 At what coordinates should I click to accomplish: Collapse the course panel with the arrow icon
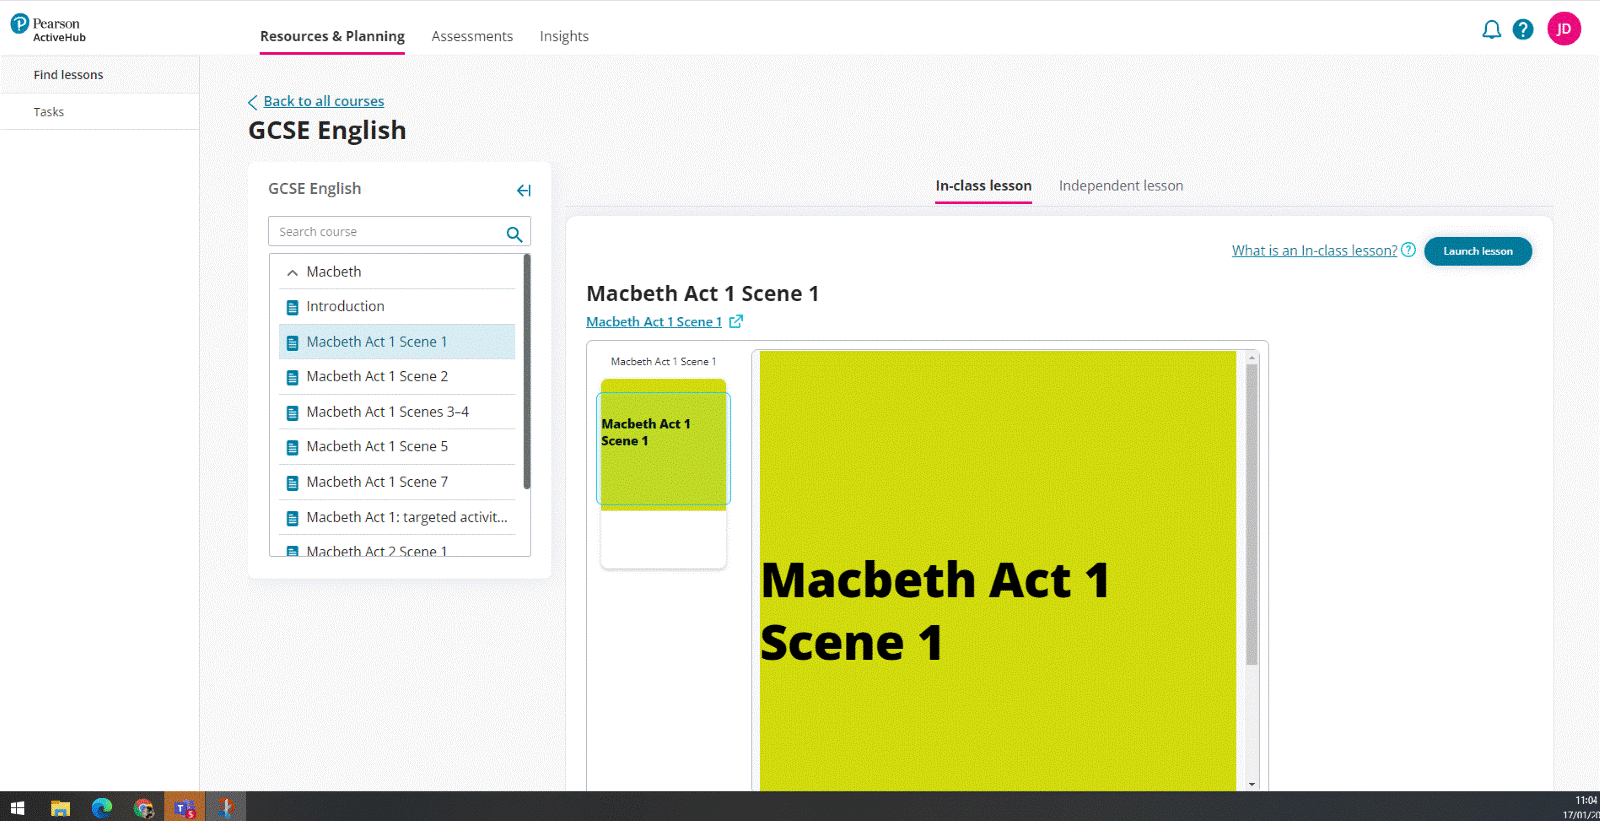523,190
